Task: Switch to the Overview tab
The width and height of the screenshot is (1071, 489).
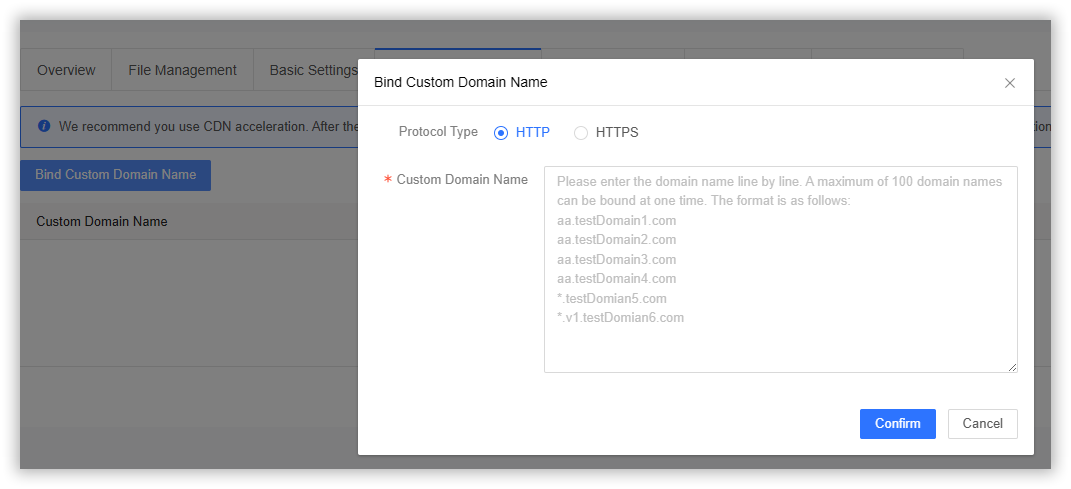Action: click(66, 70)
